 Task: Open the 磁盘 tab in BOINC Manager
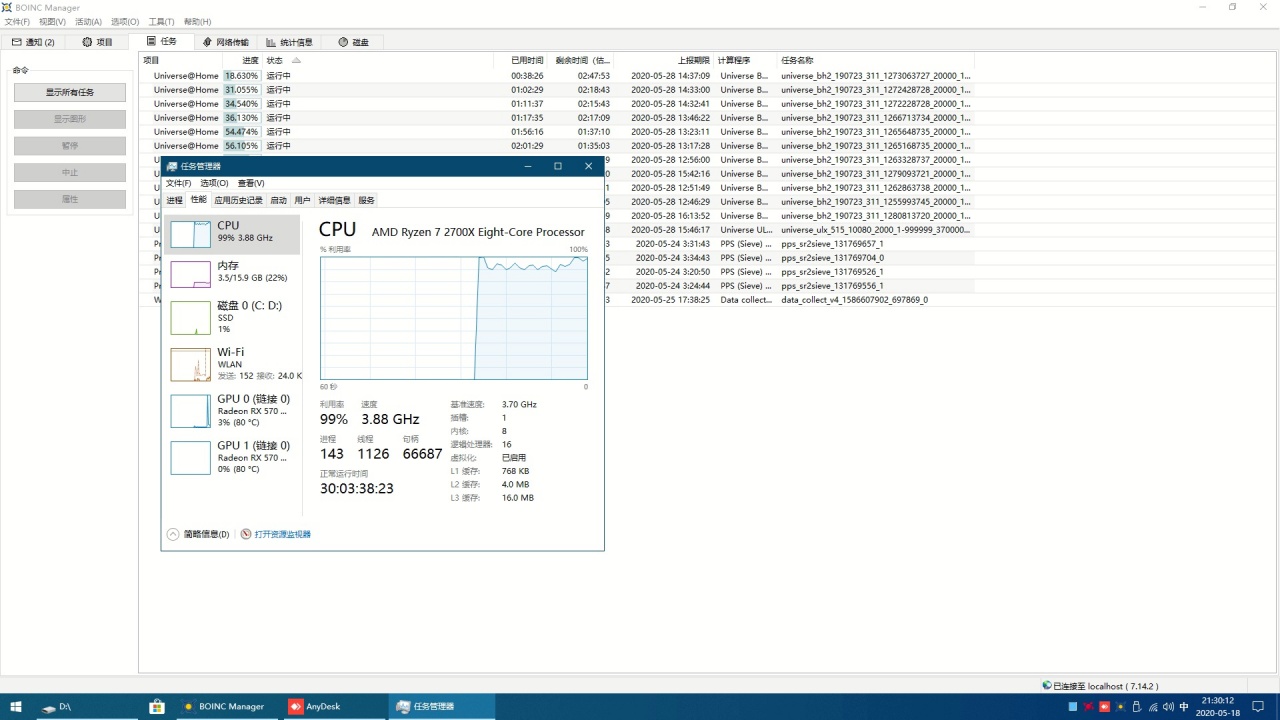point(353,42)
